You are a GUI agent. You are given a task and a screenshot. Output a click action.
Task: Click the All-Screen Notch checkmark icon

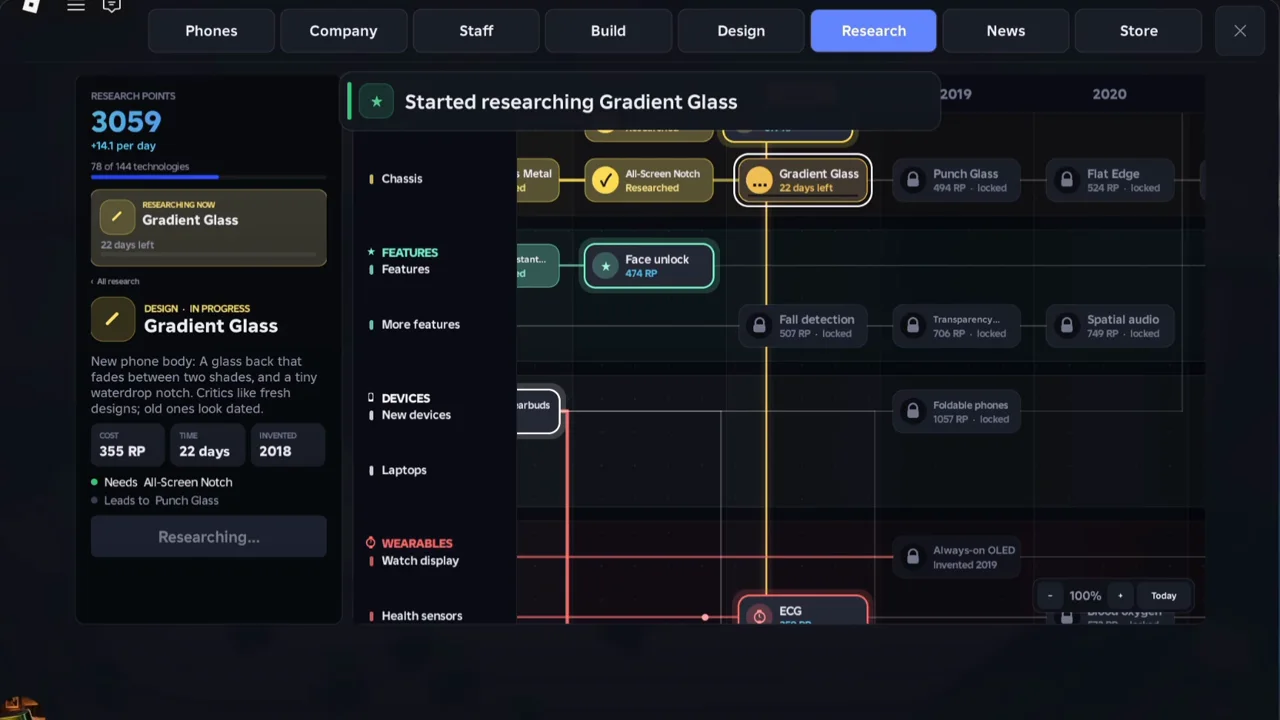coord(605,180)
